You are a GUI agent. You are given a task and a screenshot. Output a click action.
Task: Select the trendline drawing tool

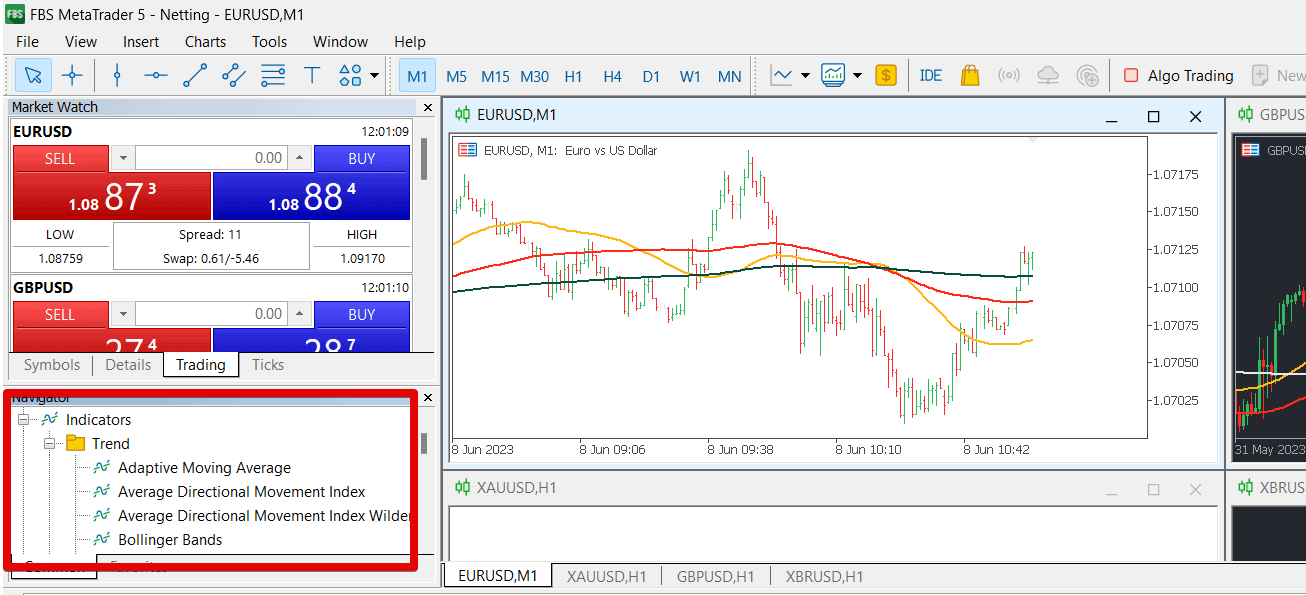pyautogui.click(x=195, y=75)
